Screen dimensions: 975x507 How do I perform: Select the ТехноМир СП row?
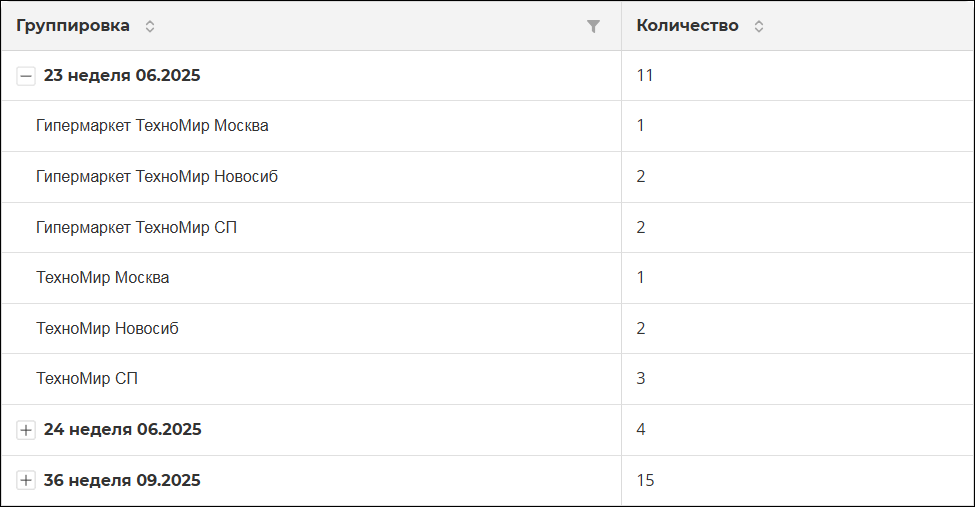488,379
